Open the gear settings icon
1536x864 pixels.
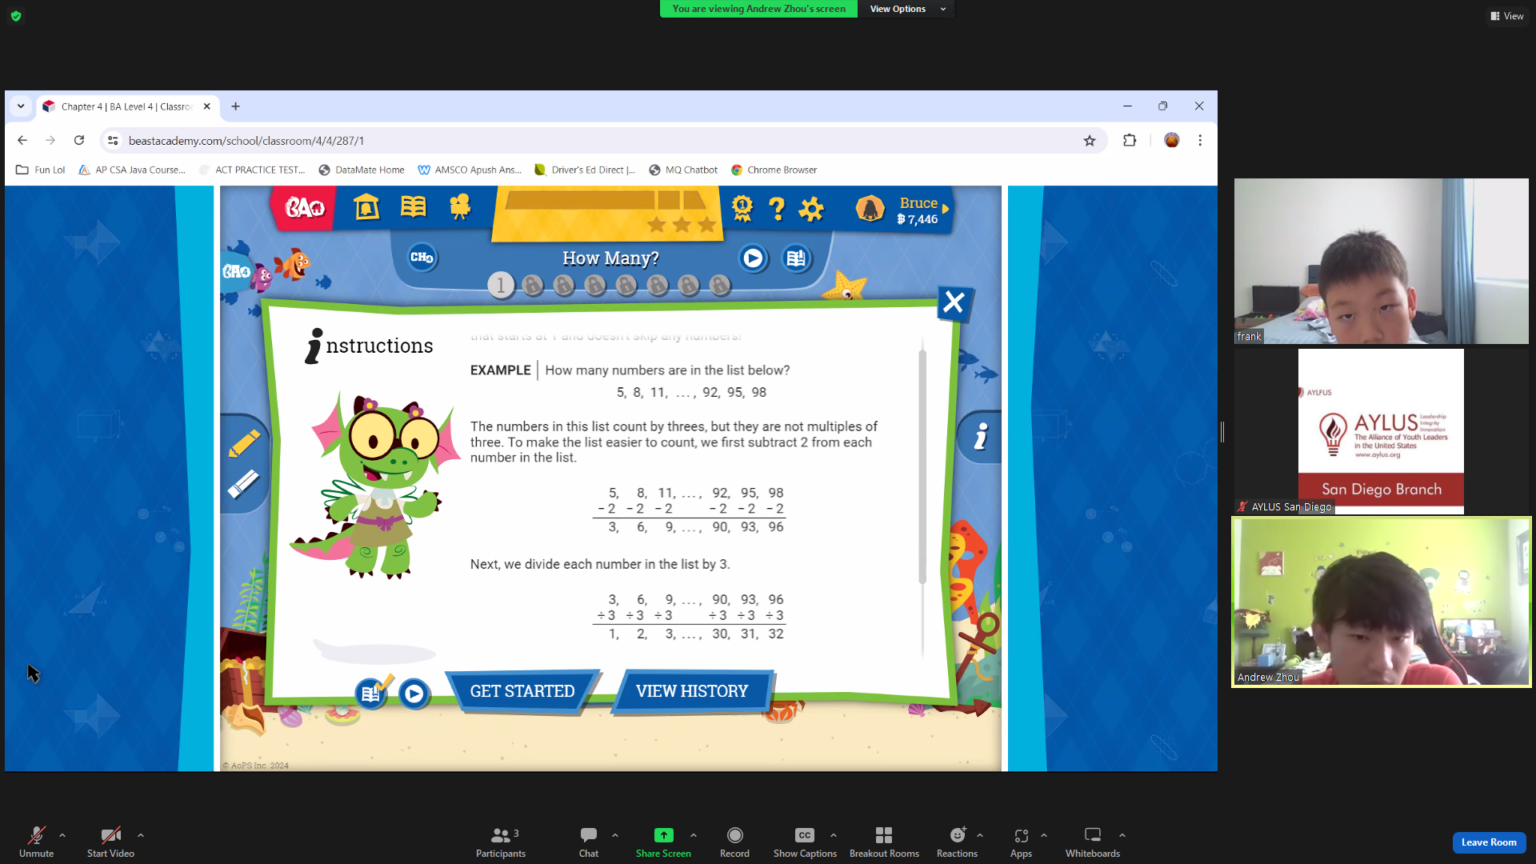811,208
